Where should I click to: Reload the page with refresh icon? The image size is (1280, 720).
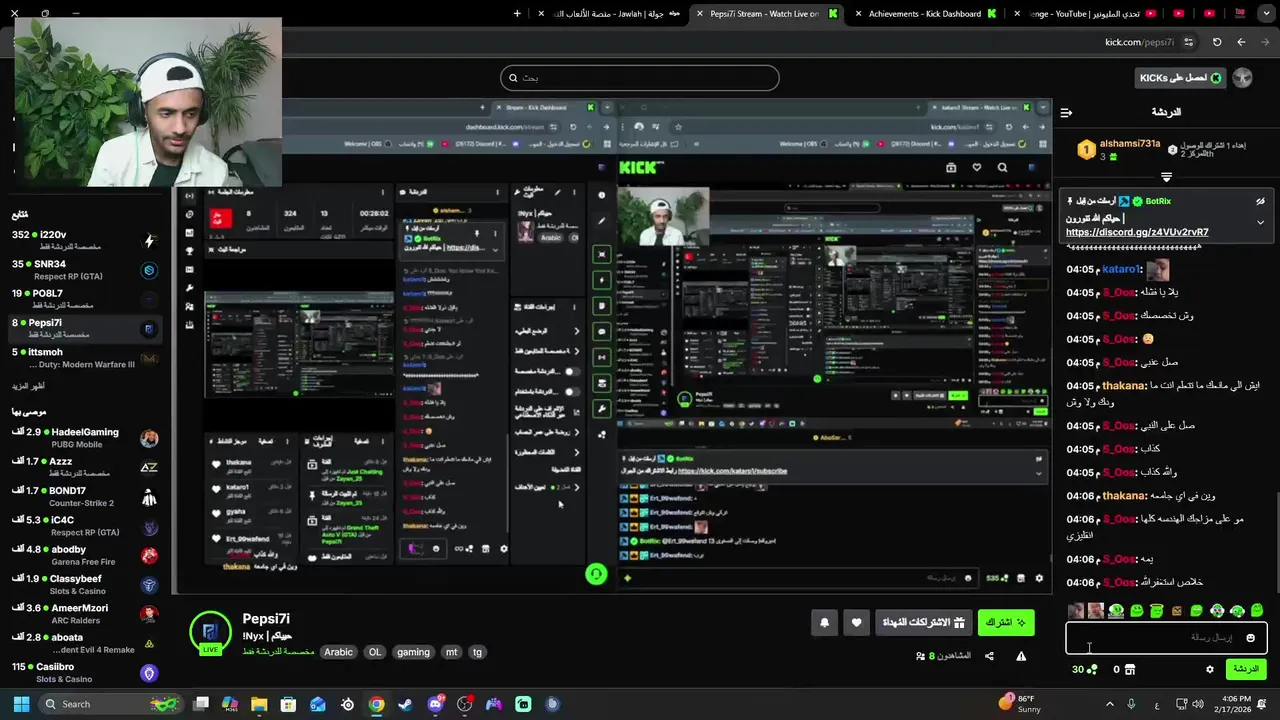(x=1217, y=42)
